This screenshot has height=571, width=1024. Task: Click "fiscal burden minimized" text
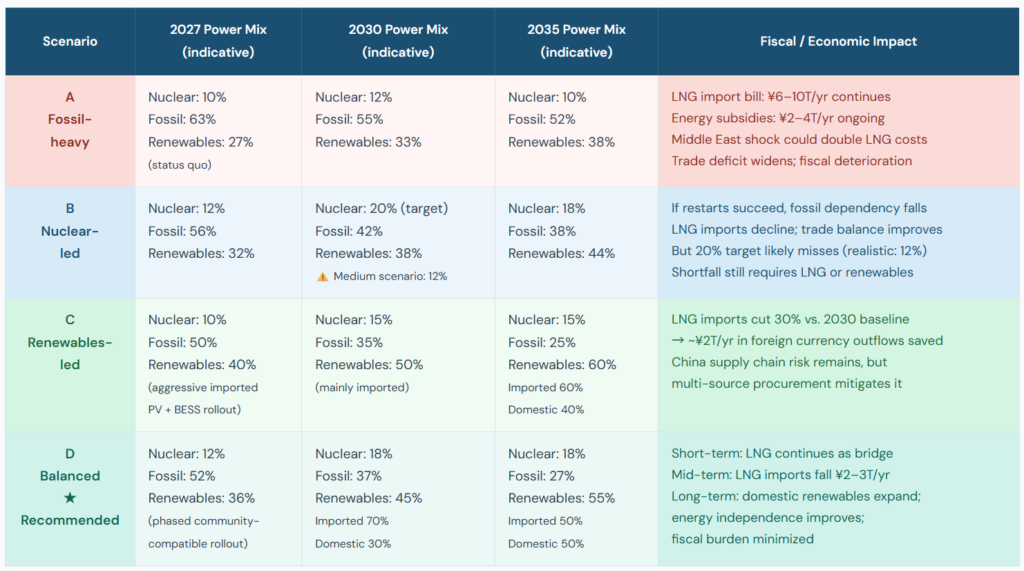(742, 539)
